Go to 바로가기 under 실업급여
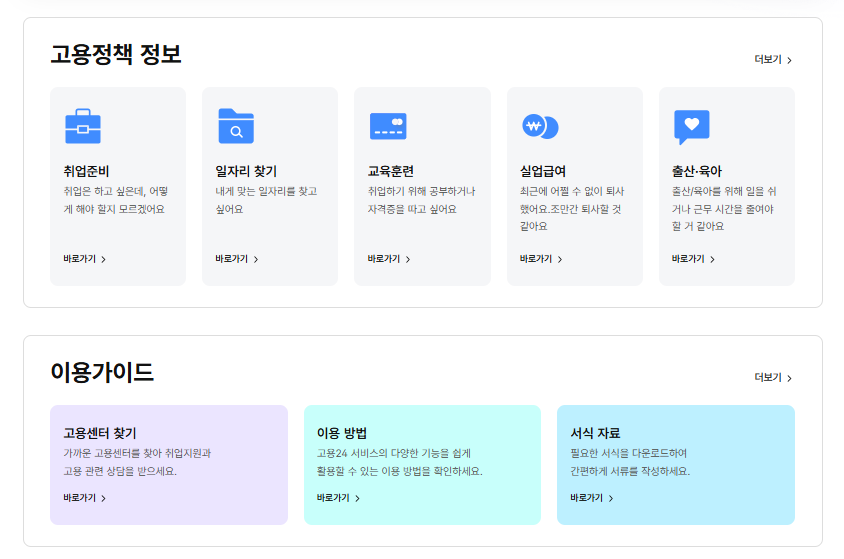844x559 pixels. coord(541,259)
